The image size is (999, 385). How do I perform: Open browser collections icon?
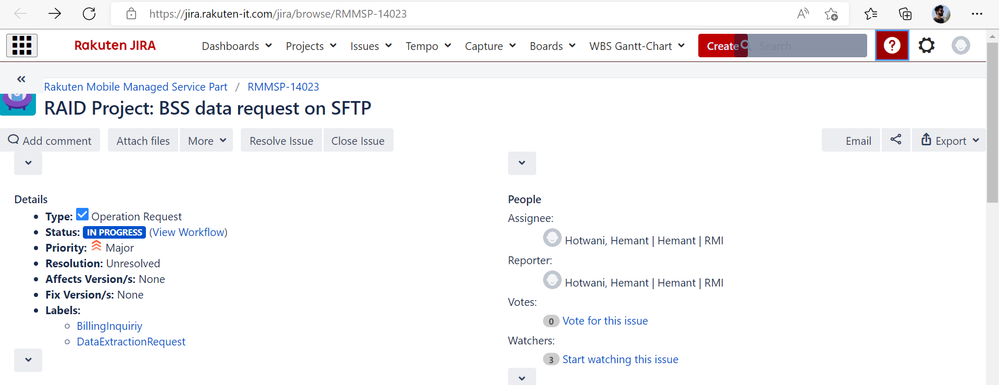tap(905, 13)
